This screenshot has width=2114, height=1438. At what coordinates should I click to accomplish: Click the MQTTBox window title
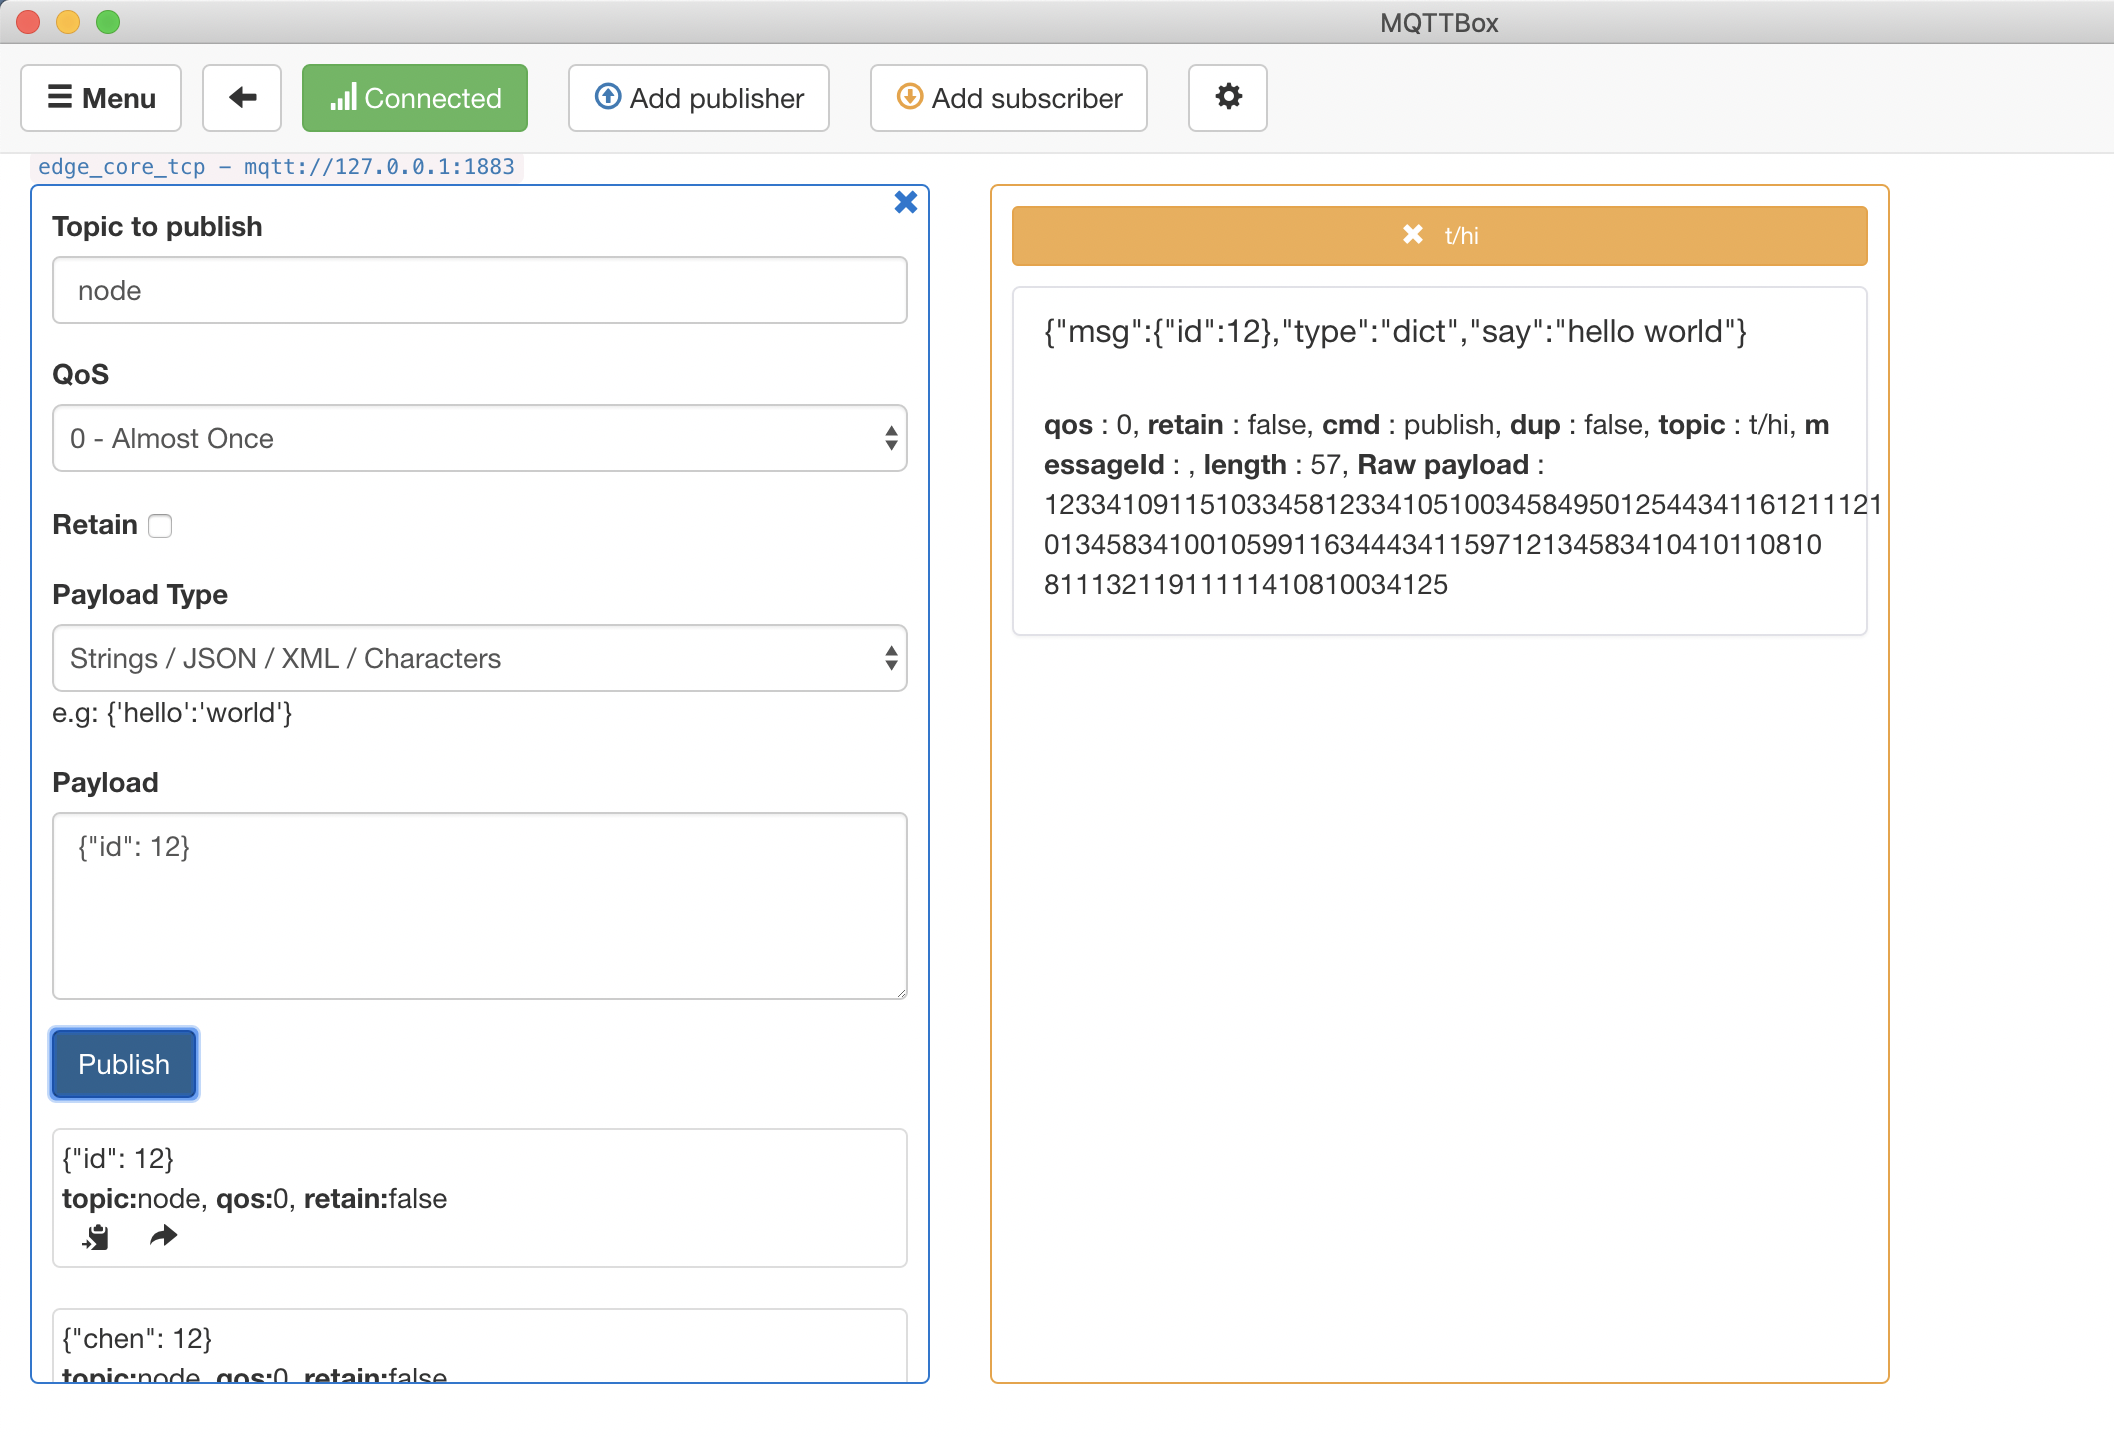click(x=1439, y=23)
